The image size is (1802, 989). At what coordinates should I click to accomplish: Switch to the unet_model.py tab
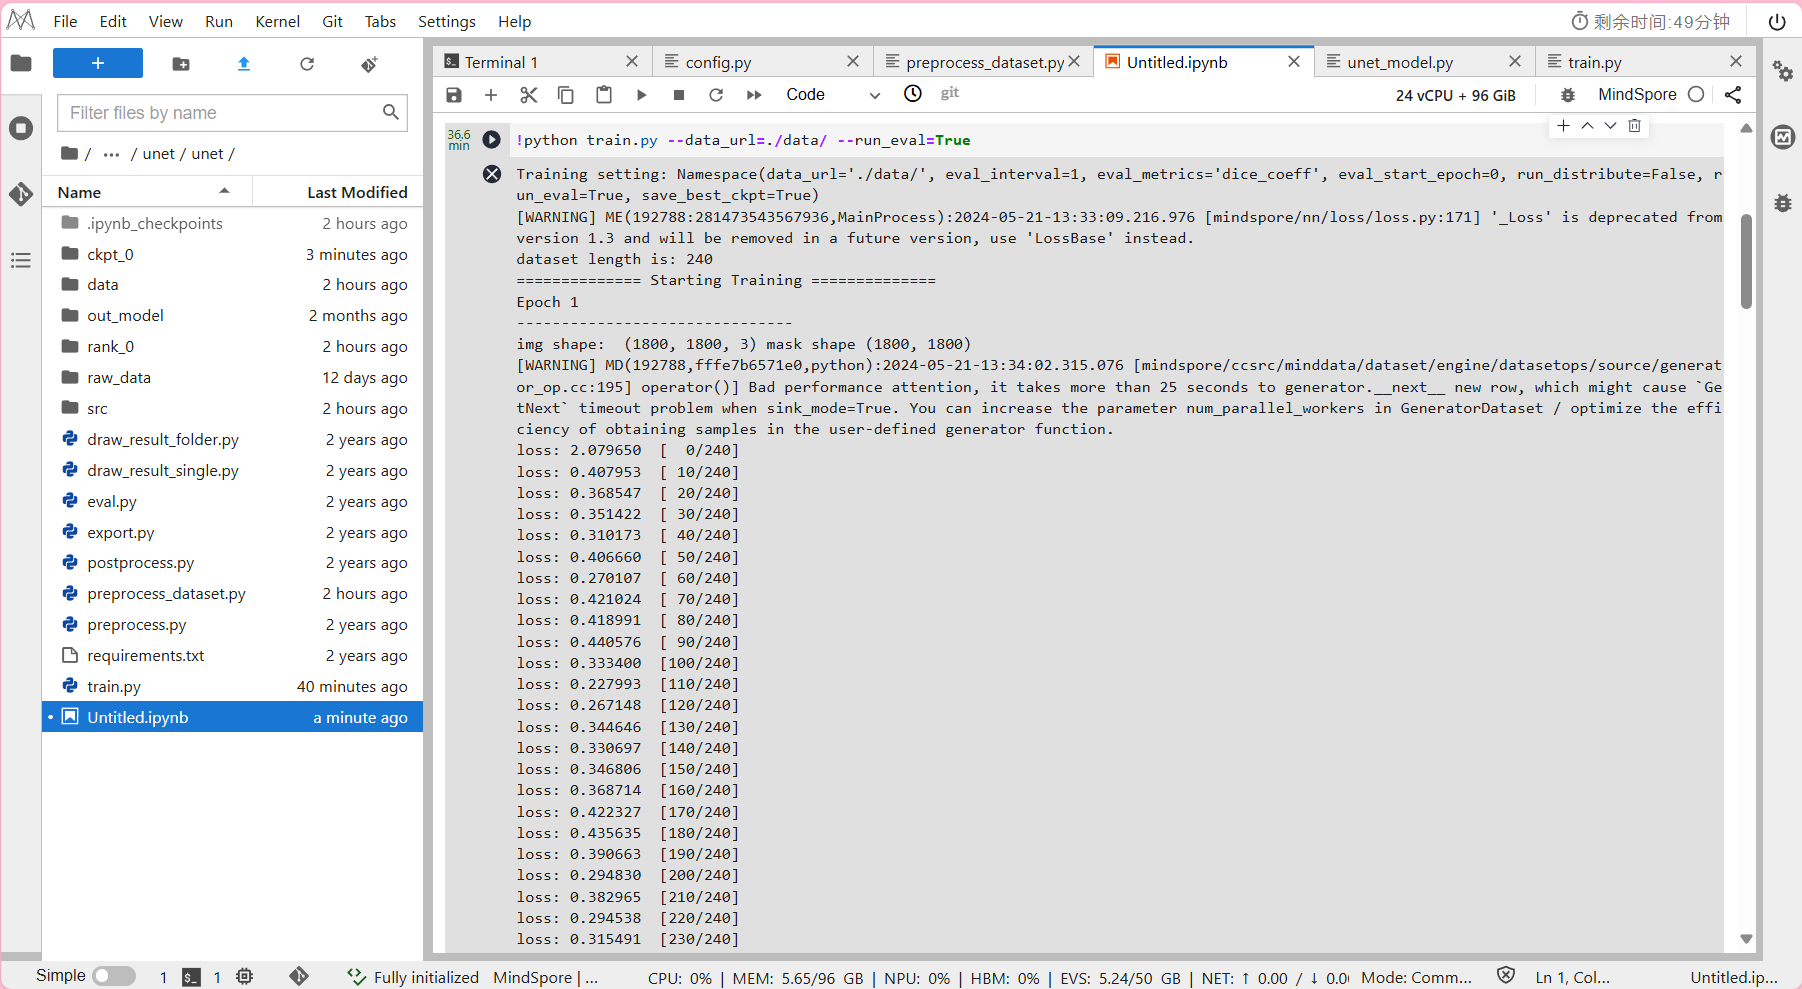(1423, 62)
